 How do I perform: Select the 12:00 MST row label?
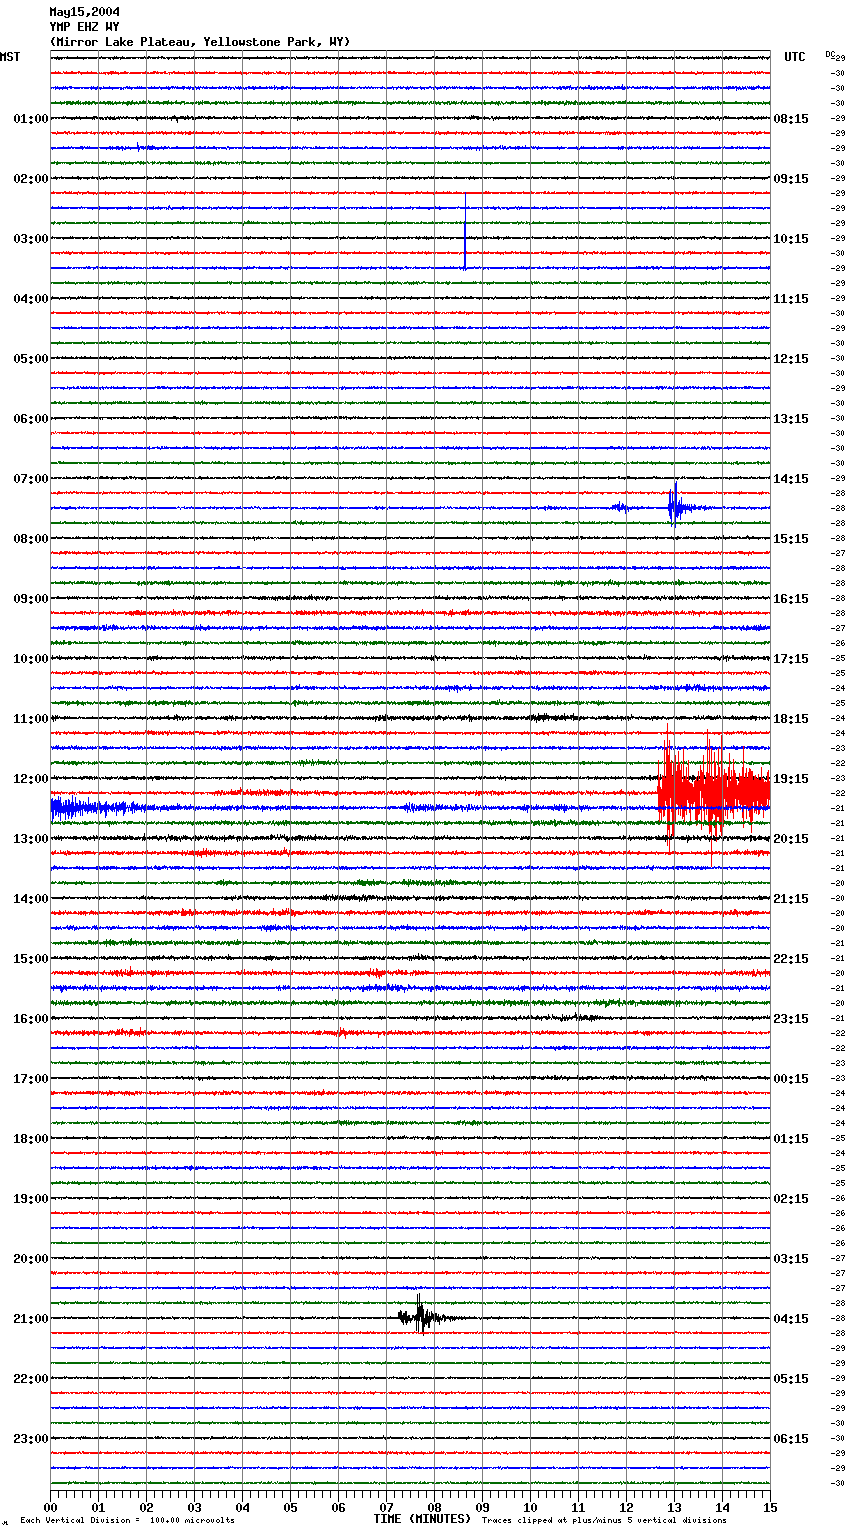tap(31, 779)
